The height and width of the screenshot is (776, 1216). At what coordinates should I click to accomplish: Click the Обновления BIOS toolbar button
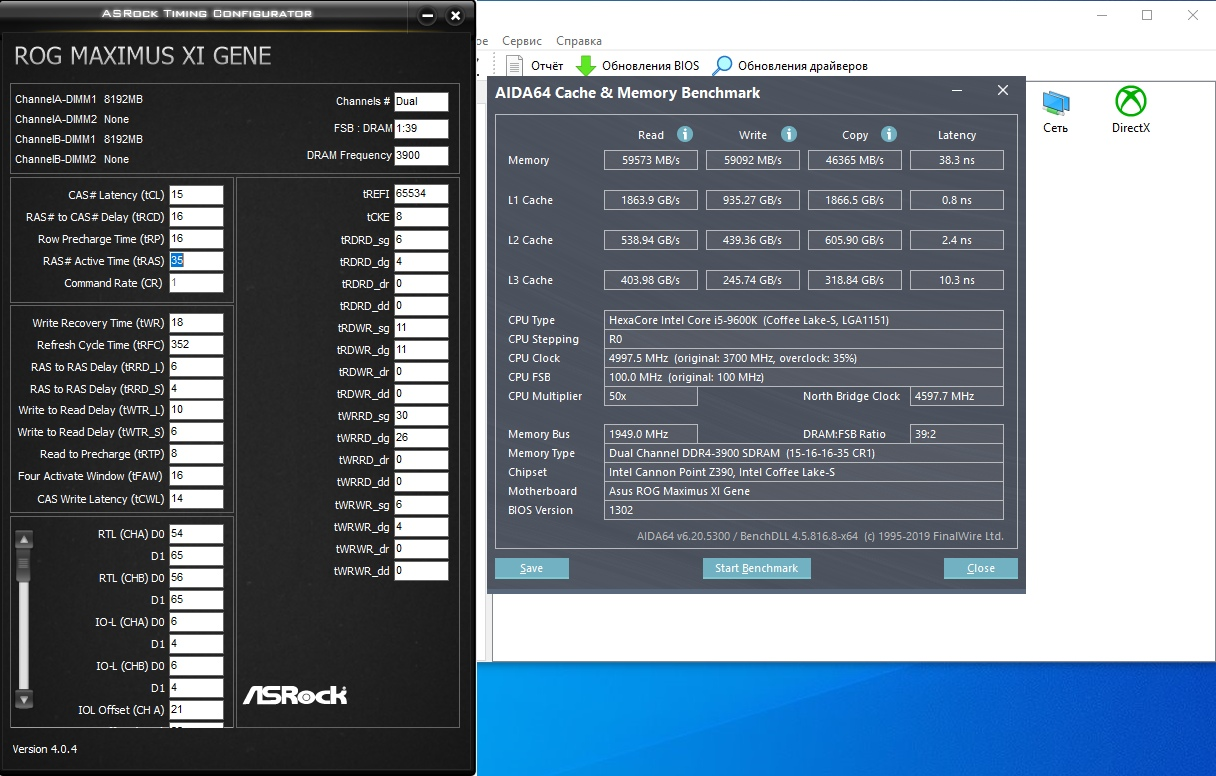pyautogui.click(x=638, y=66)
